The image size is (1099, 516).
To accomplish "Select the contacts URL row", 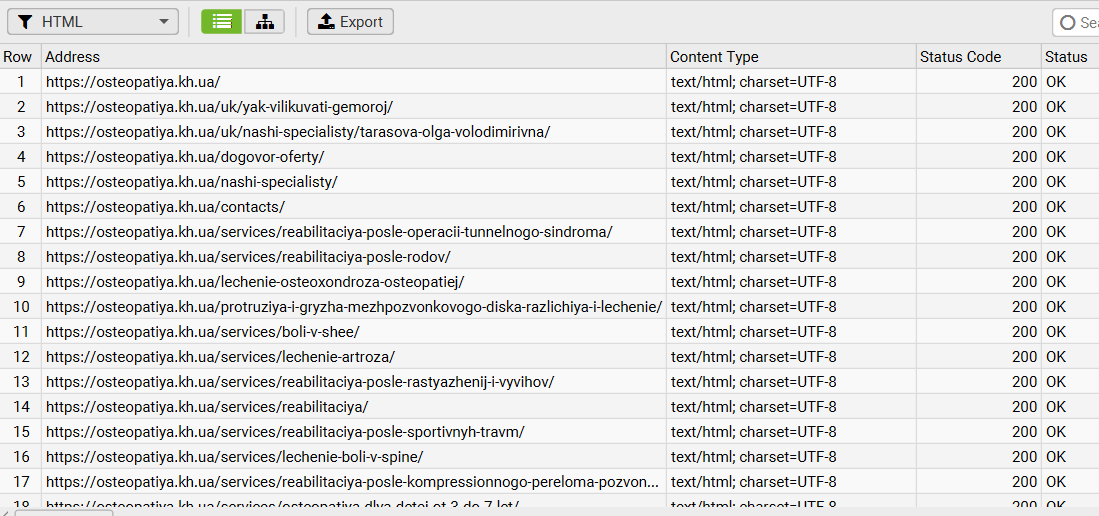I will tap(165, 207).
